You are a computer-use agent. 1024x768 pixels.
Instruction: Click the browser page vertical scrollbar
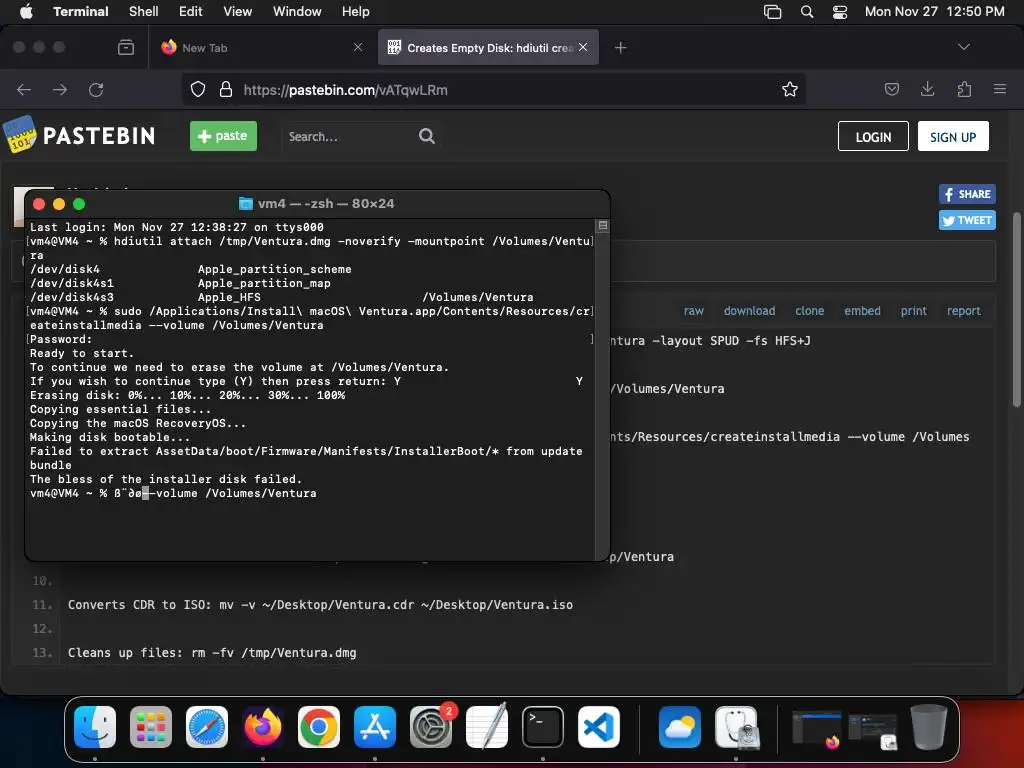pos(1016,310)
